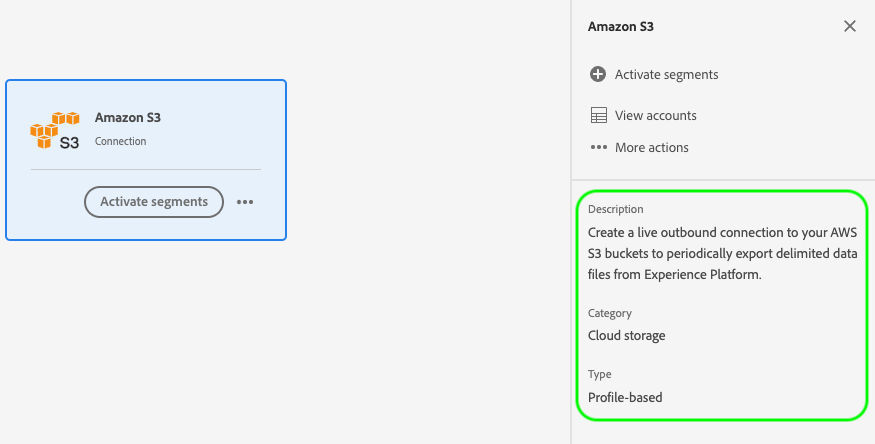The width and height of the screenshot is (875, 444).
Task: Open the three-dot menu on the S3 card
Action: pyautogui.click(x=245, y=202)
